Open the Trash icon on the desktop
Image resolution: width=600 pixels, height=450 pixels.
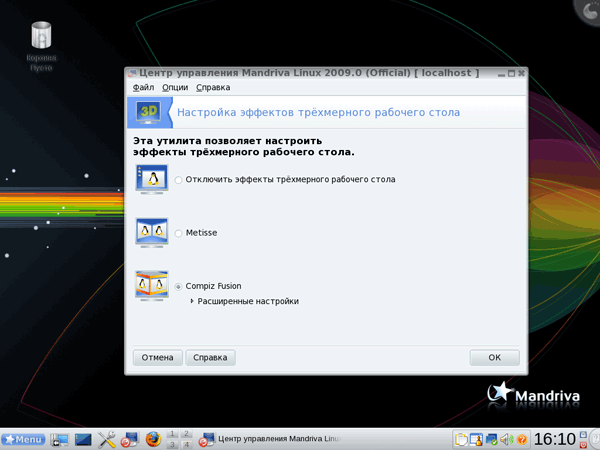point(41,35)
